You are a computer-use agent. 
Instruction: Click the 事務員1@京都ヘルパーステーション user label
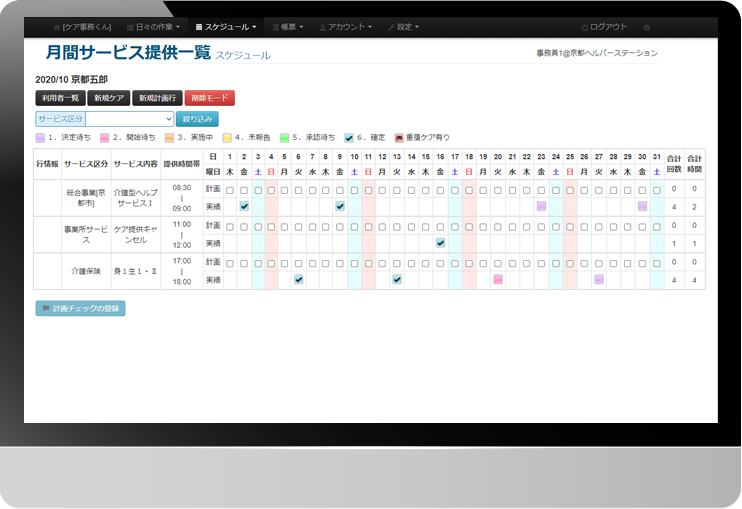[x=597, y=53]
